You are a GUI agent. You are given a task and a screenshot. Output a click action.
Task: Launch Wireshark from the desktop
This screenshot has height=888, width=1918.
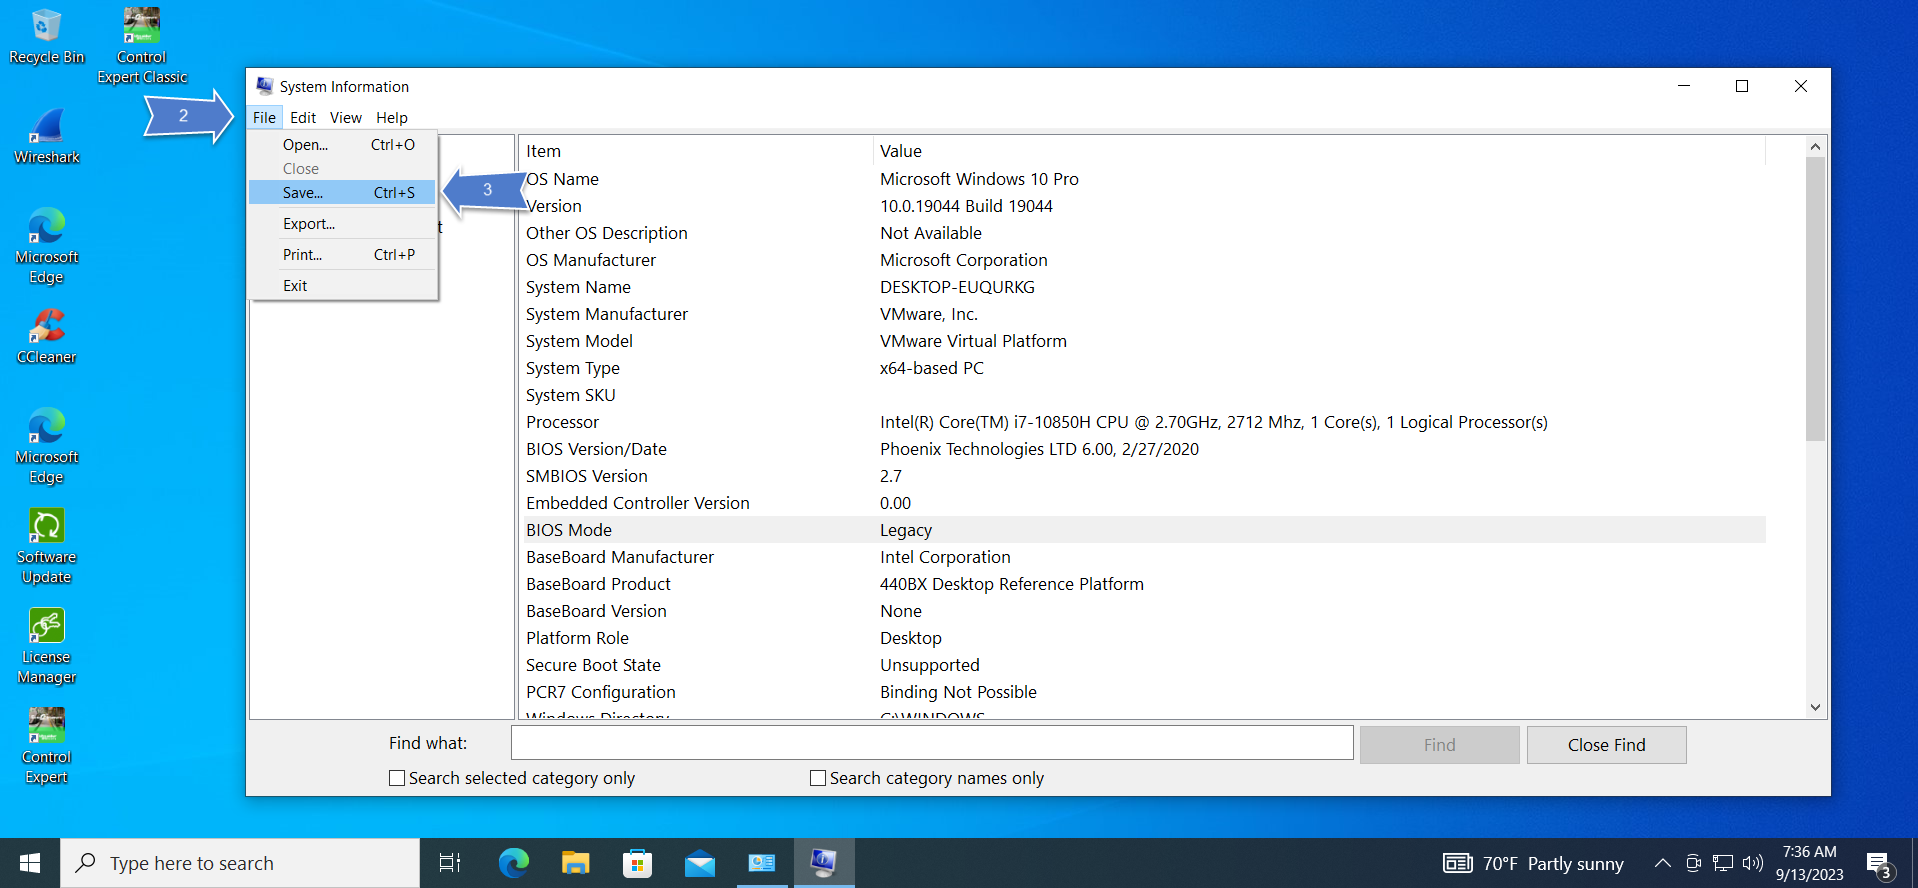[46, 137]
